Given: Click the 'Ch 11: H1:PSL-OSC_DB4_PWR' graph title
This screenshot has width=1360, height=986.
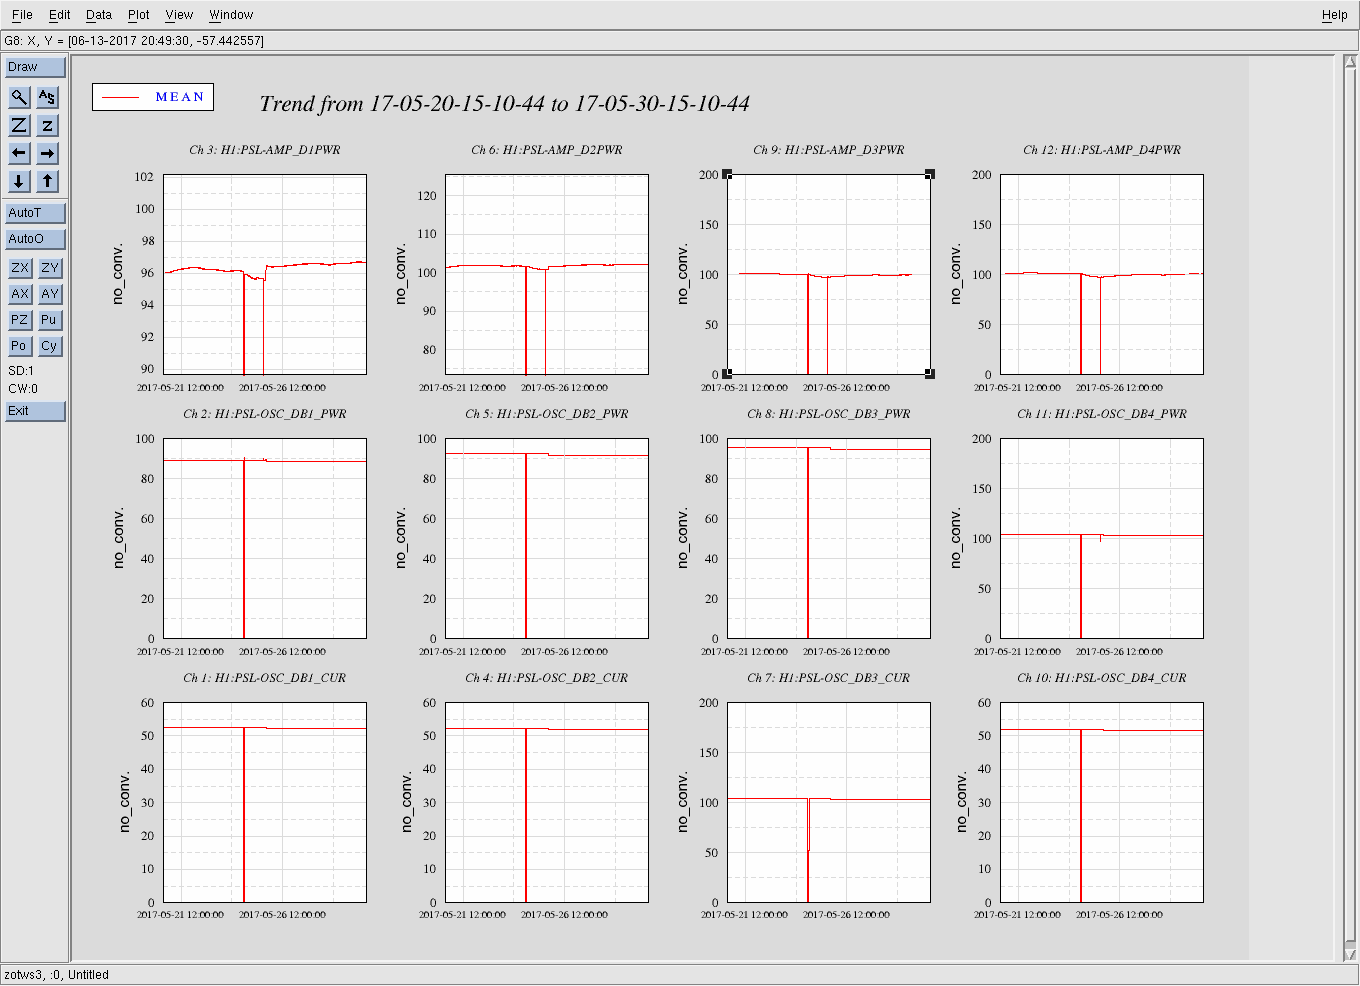Looking at the screenshot, I should pyautogui.click(x=1102, y=414).
